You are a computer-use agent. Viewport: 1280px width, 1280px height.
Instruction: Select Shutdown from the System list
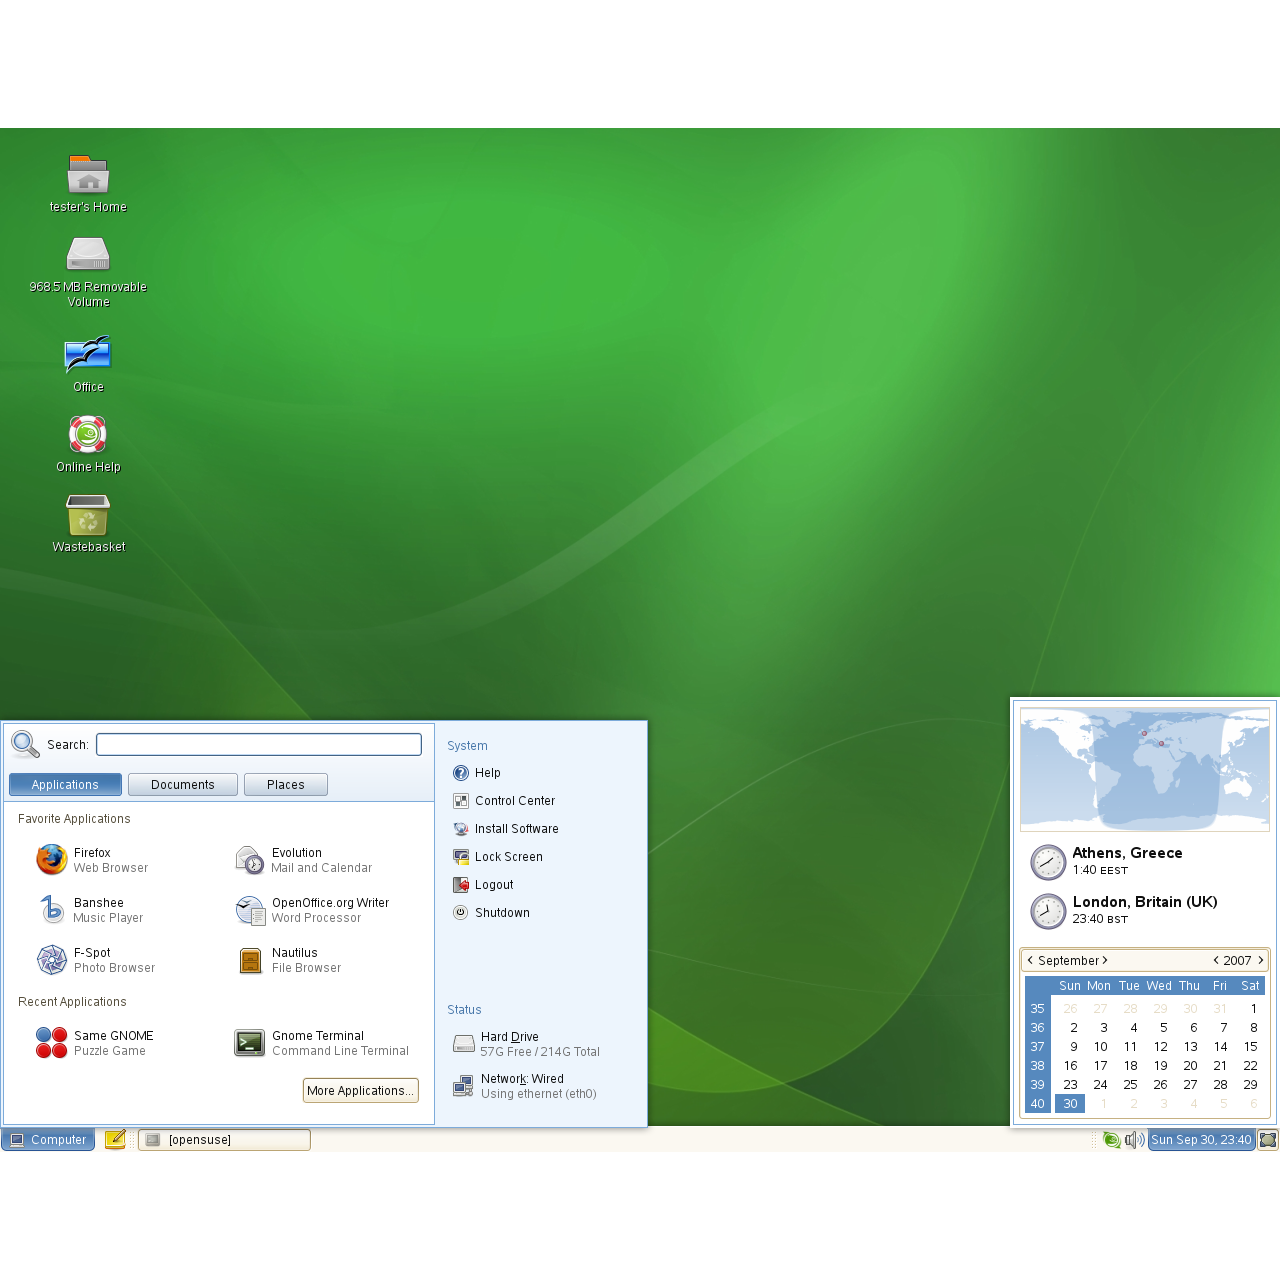coord(501,912)
